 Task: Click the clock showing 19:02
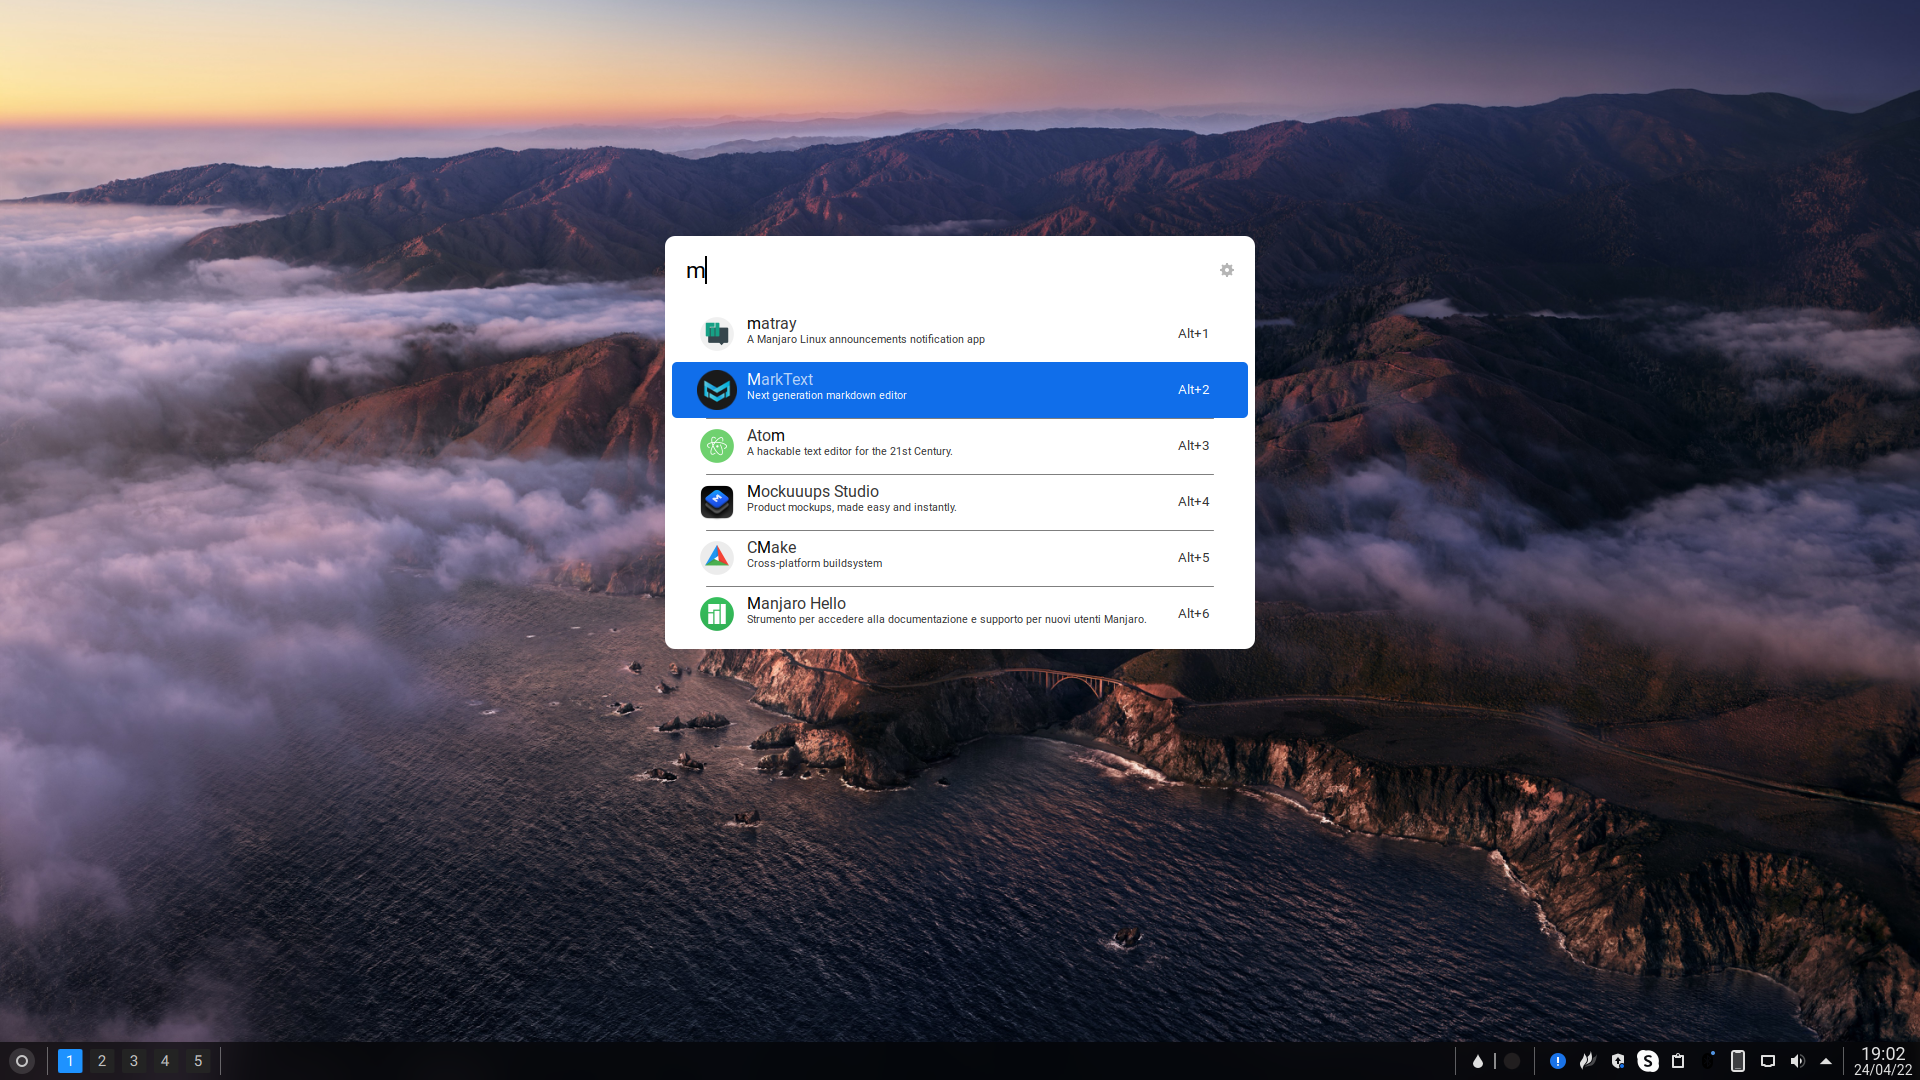(1882, 1061)
